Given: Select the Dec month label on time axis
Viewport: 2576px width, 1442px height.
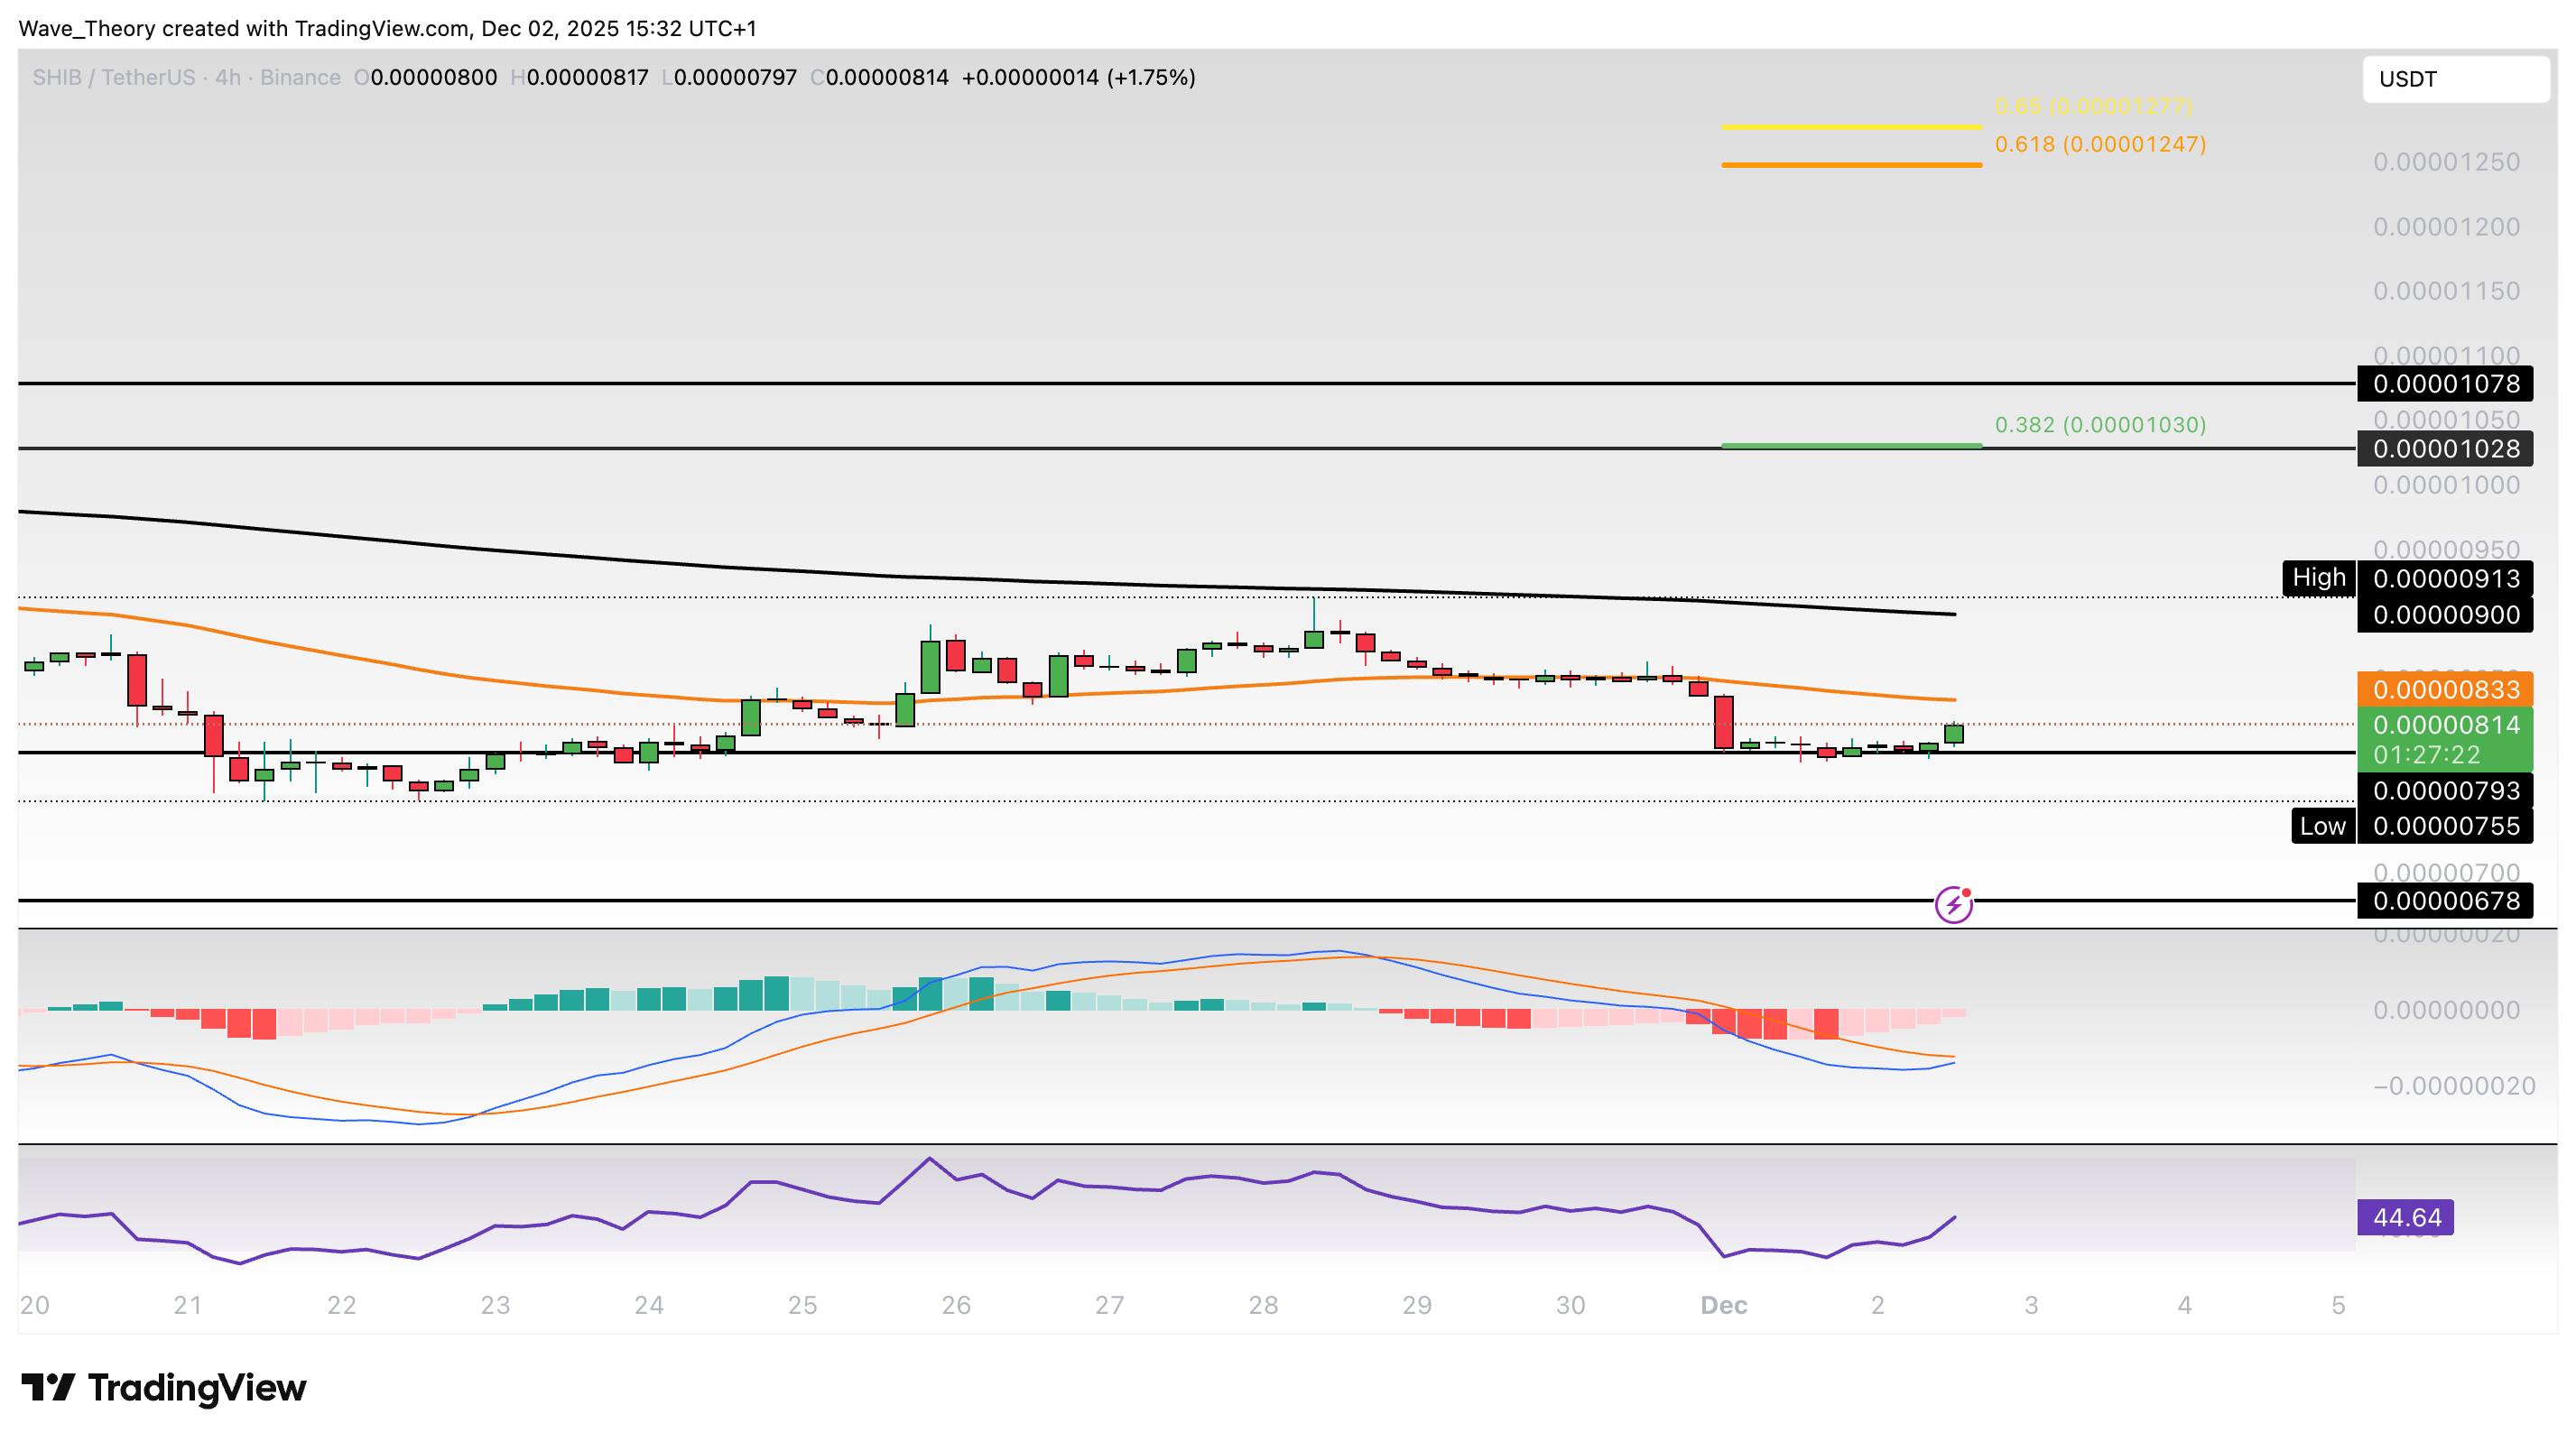Looking at the screenshot, I should 1723,1305.
